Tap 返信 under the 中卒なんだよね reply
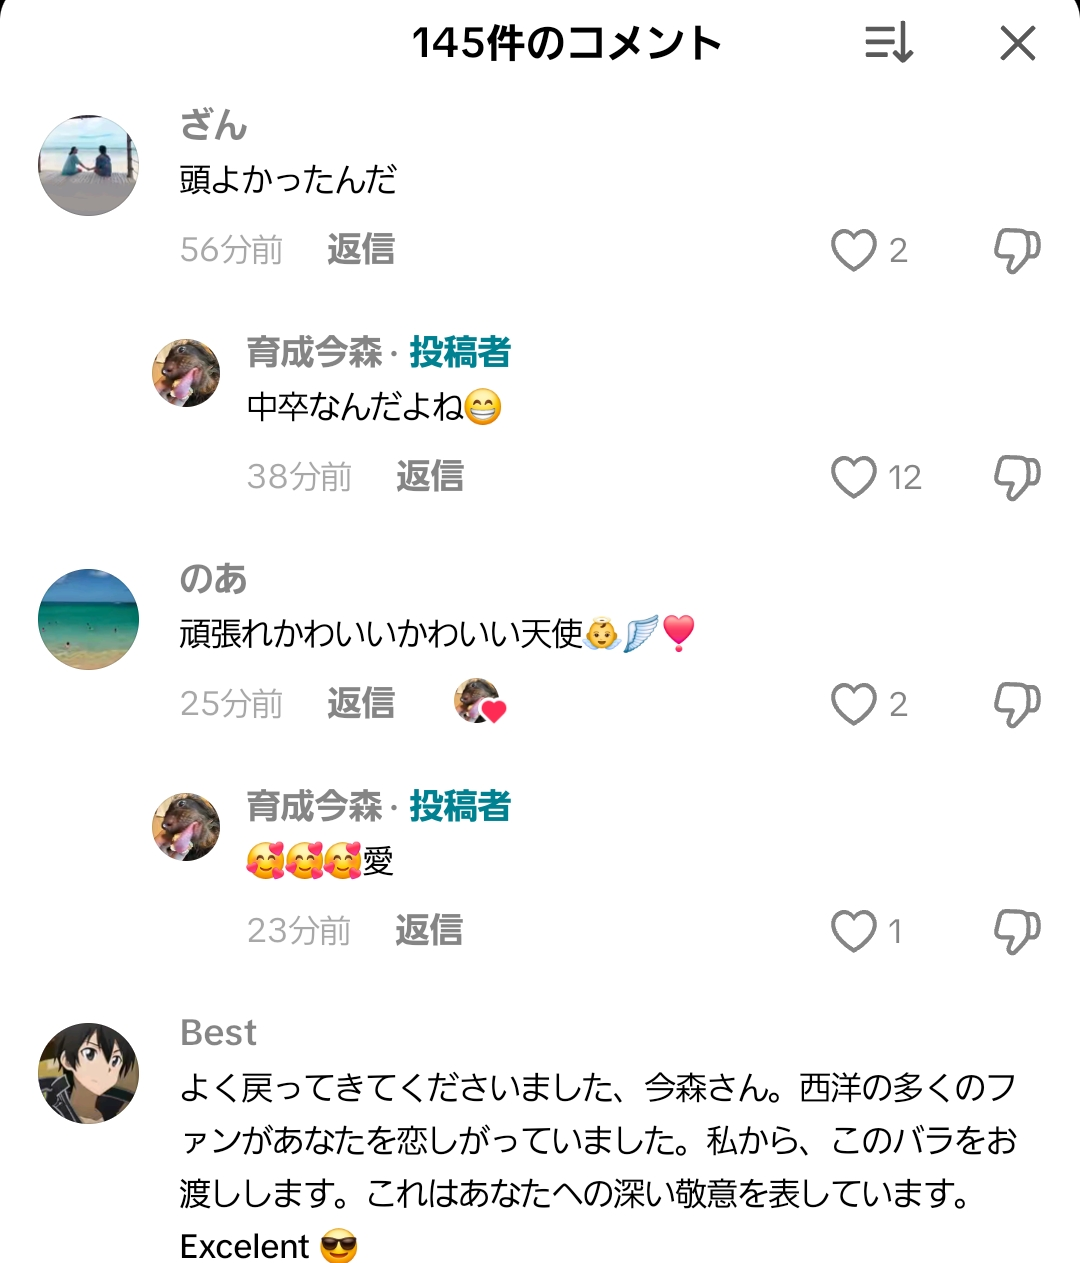1080x1263 pixels. click(429, 477)
